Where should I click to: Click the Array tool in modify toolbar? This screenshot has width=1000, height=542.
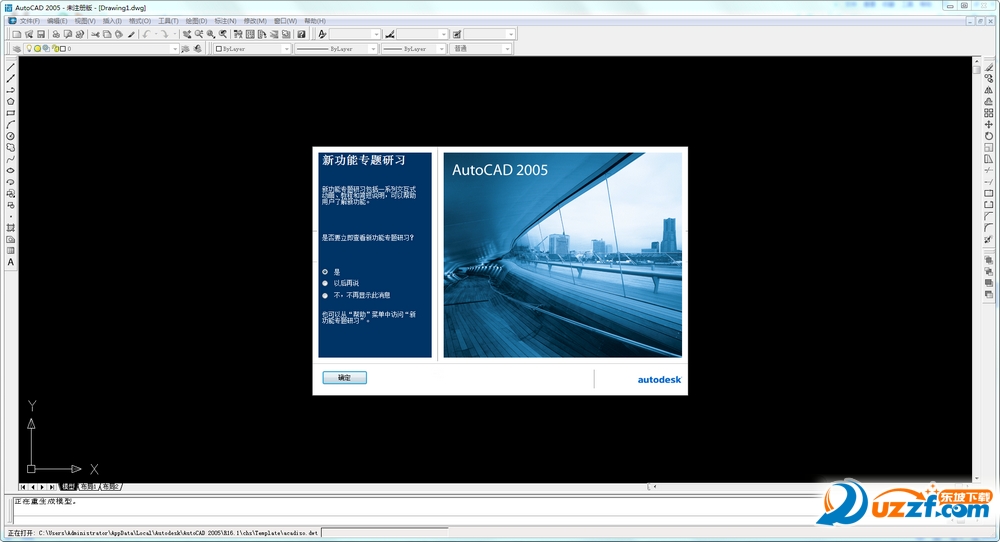click(x=989, y=113)
